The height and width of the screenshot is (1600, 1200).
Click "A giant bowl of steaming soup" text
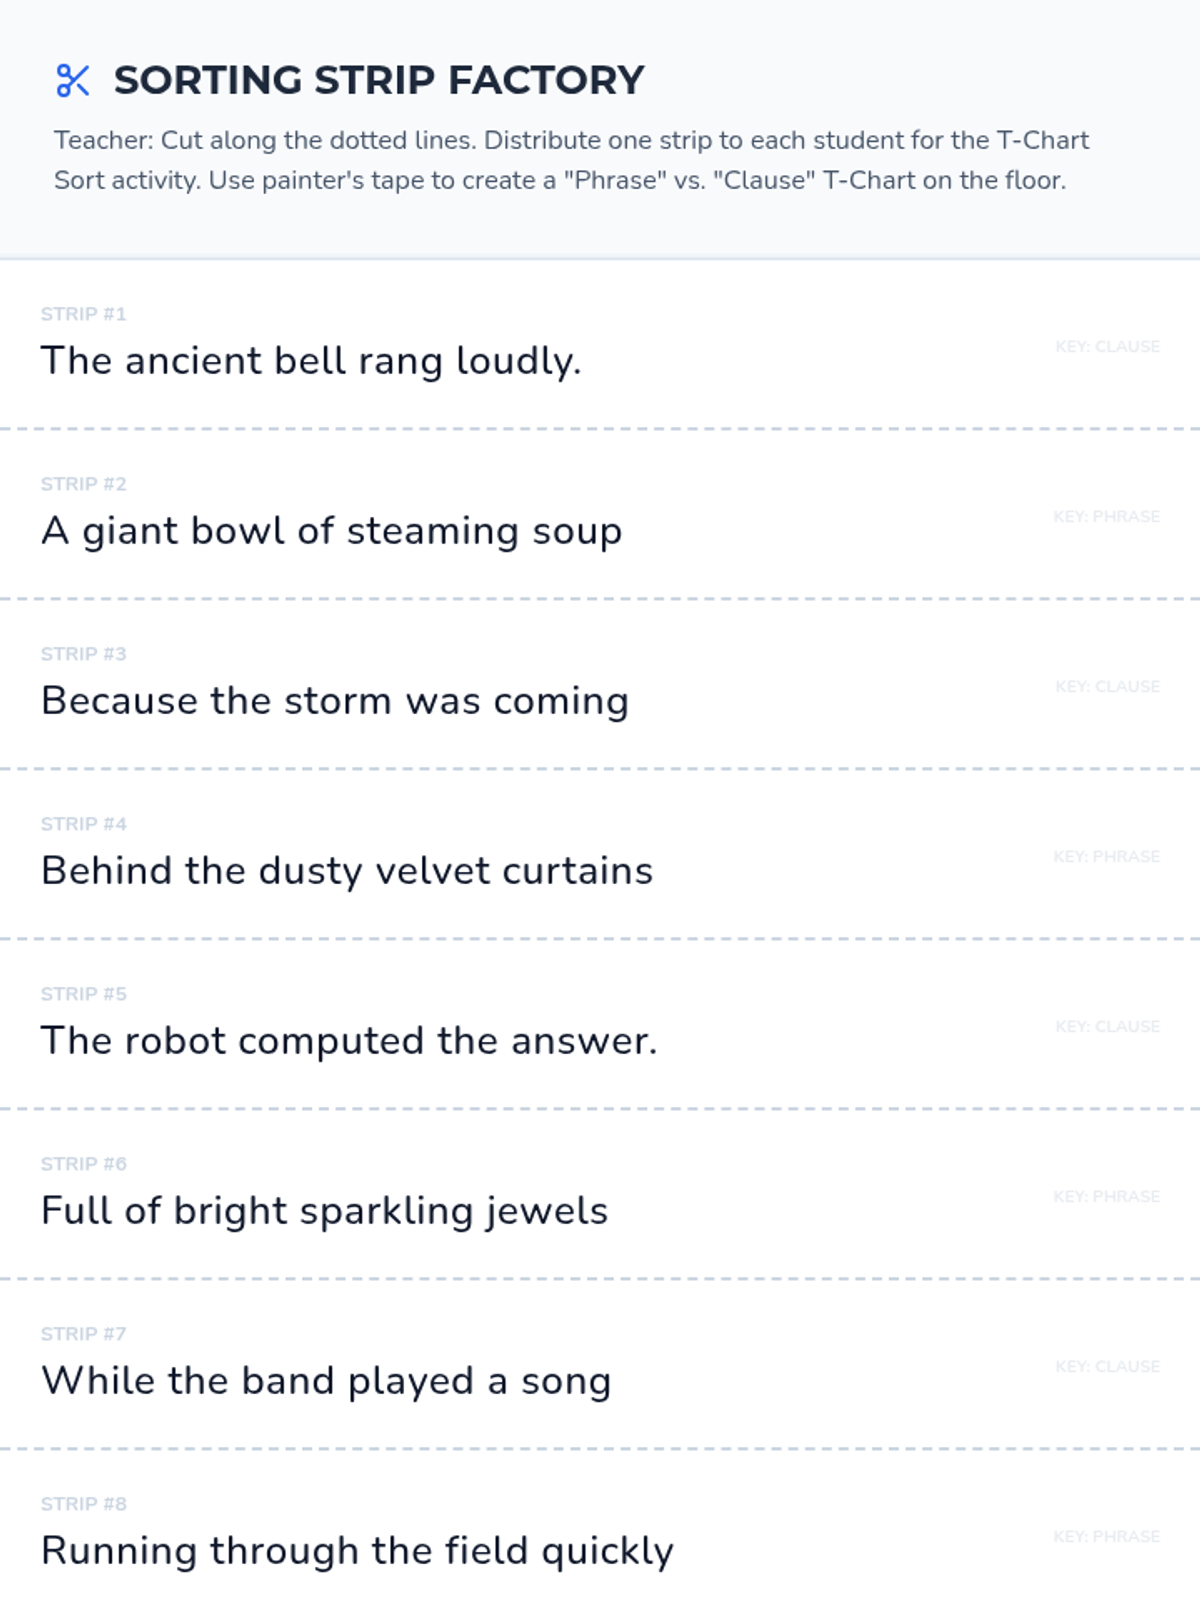[x=331, y=531]
